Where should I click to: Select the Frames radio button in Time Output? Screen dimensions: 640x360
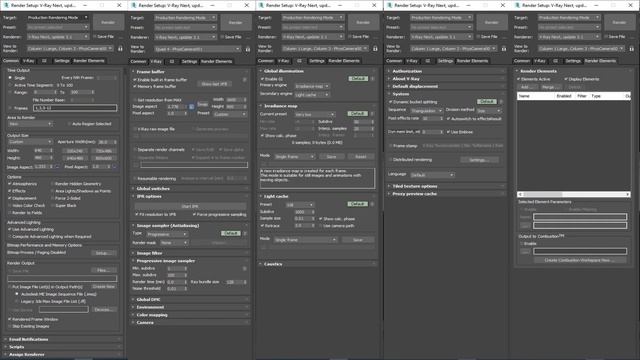tap(10, 108)
